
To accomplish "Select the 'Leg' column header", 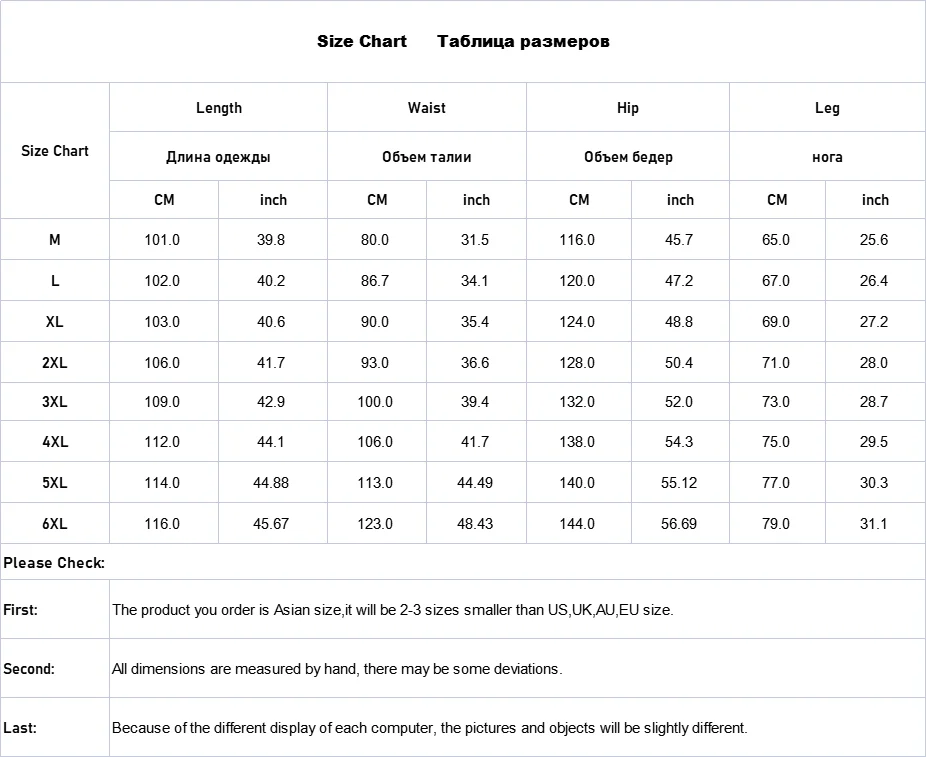I will [x=827, y=108].
